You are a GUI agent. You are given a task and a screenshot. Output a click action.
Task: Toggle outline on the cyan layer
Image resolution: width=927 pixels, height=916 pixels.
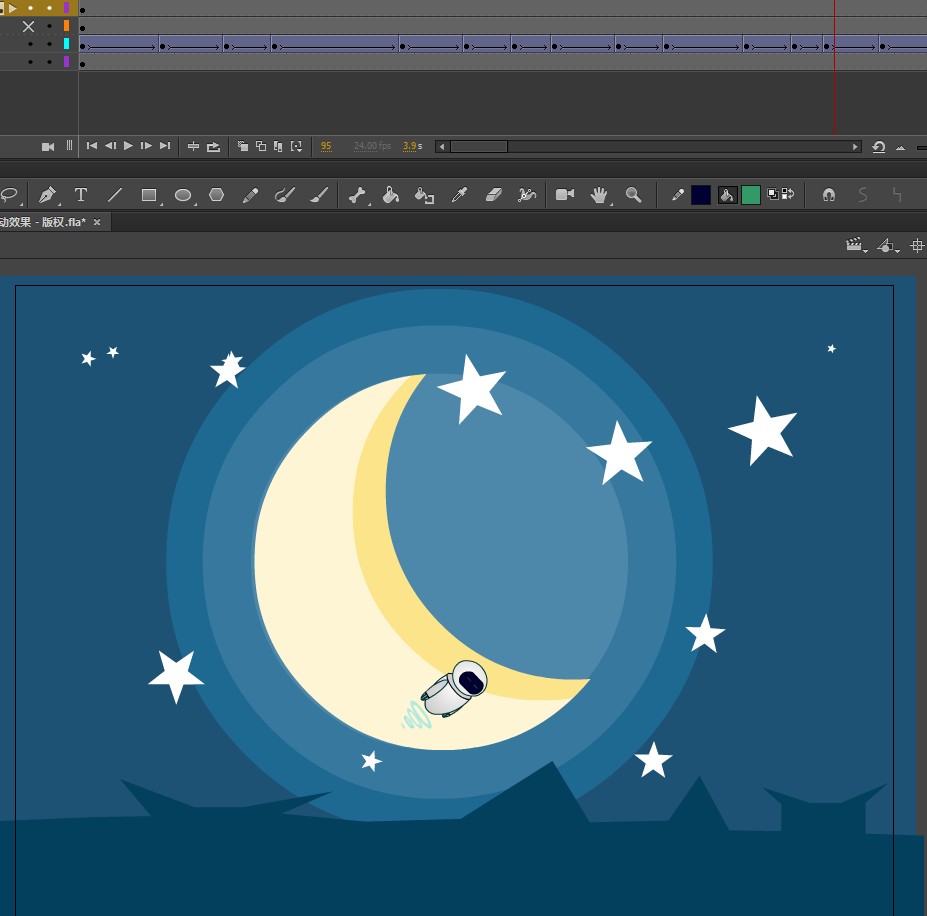pyautogui.click(x=67, y=44)
